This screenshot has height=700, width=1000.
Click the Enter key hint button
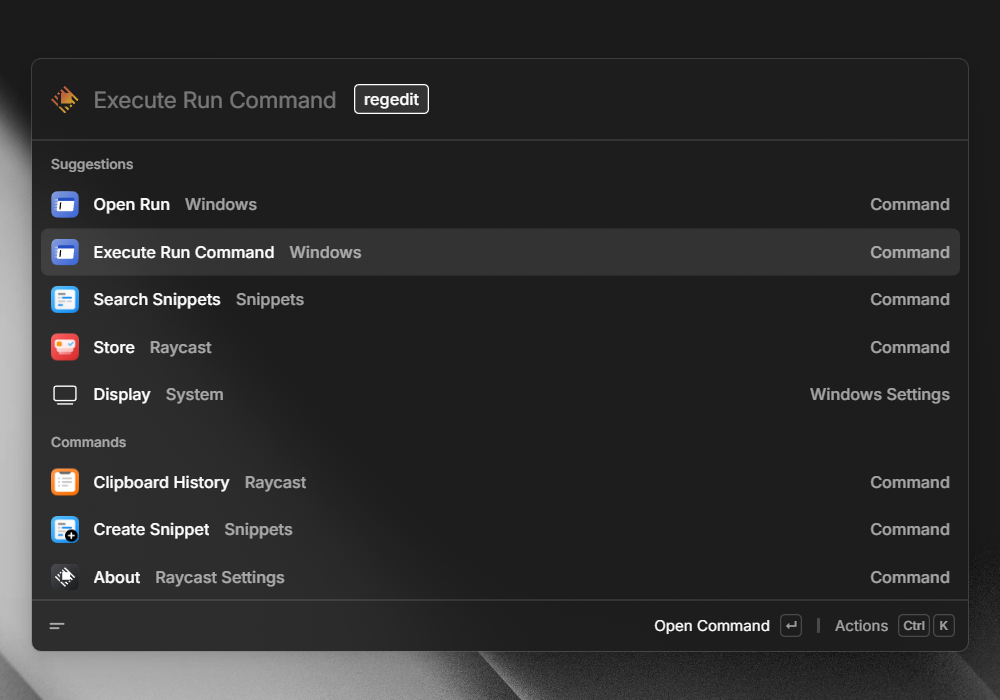coord(791,626)
